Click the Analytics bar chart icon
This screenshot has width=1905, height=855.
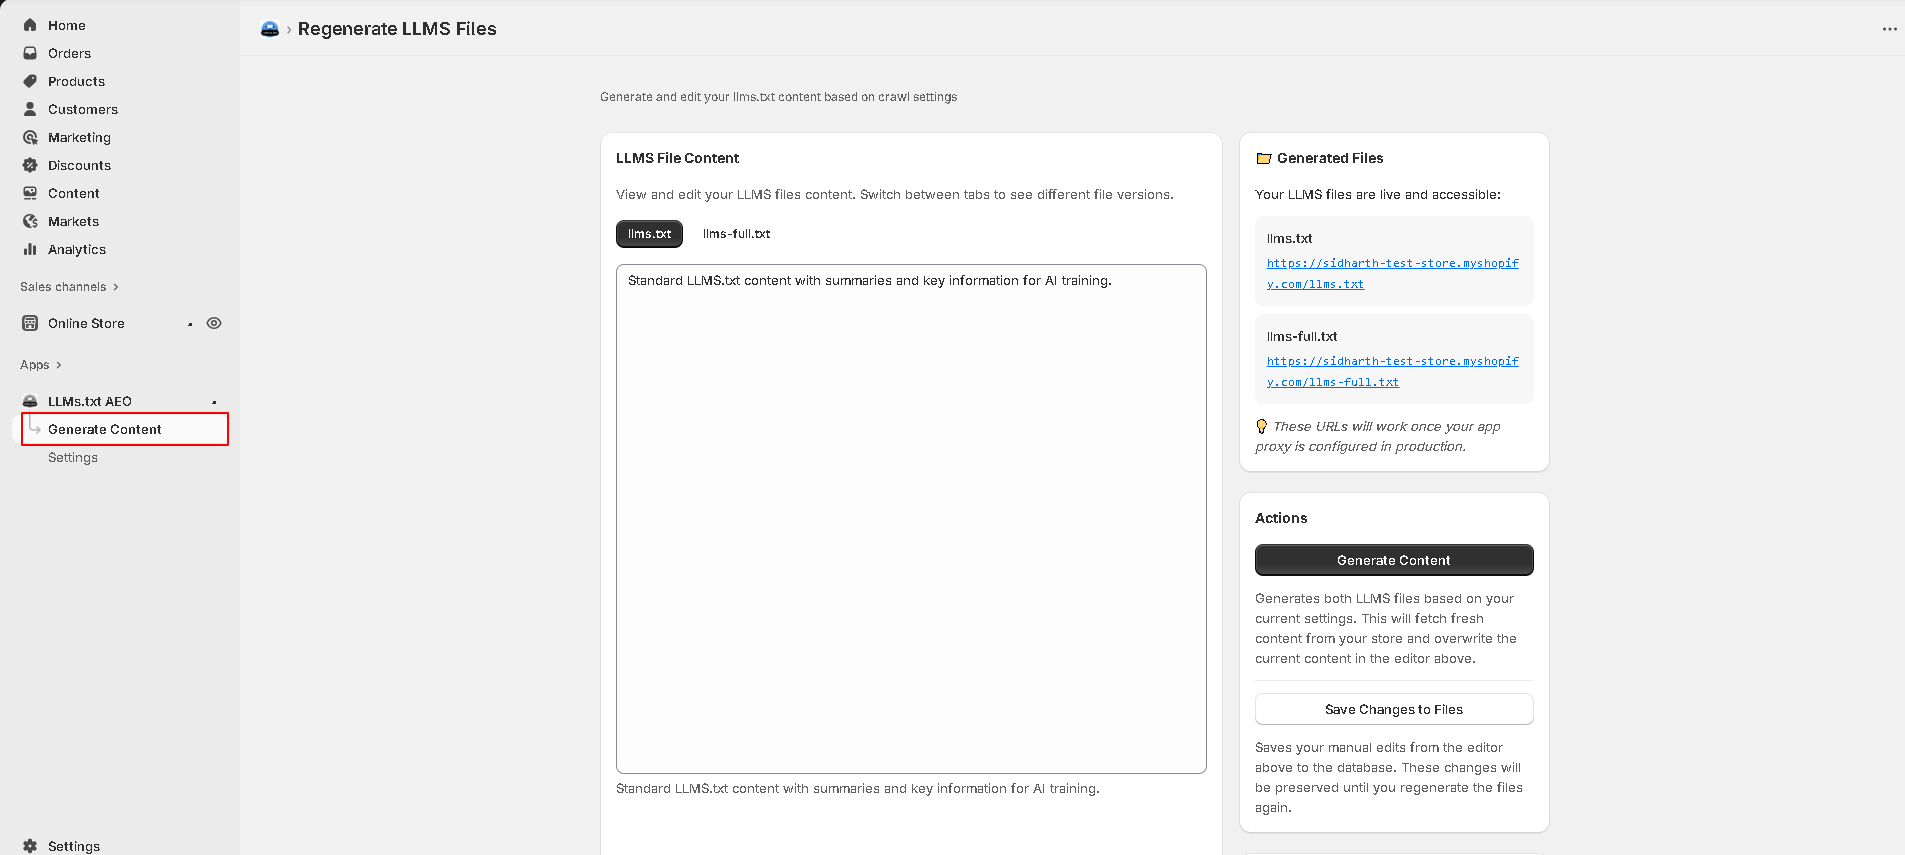click(x=30, y=249)
